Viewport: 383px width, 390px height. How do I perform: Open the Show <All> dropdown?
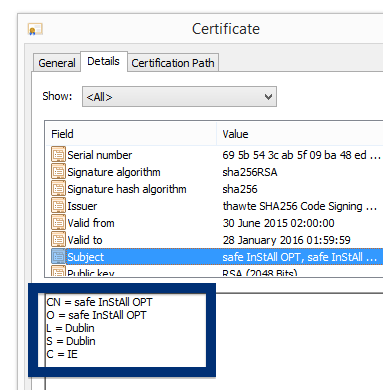[179, 97]
